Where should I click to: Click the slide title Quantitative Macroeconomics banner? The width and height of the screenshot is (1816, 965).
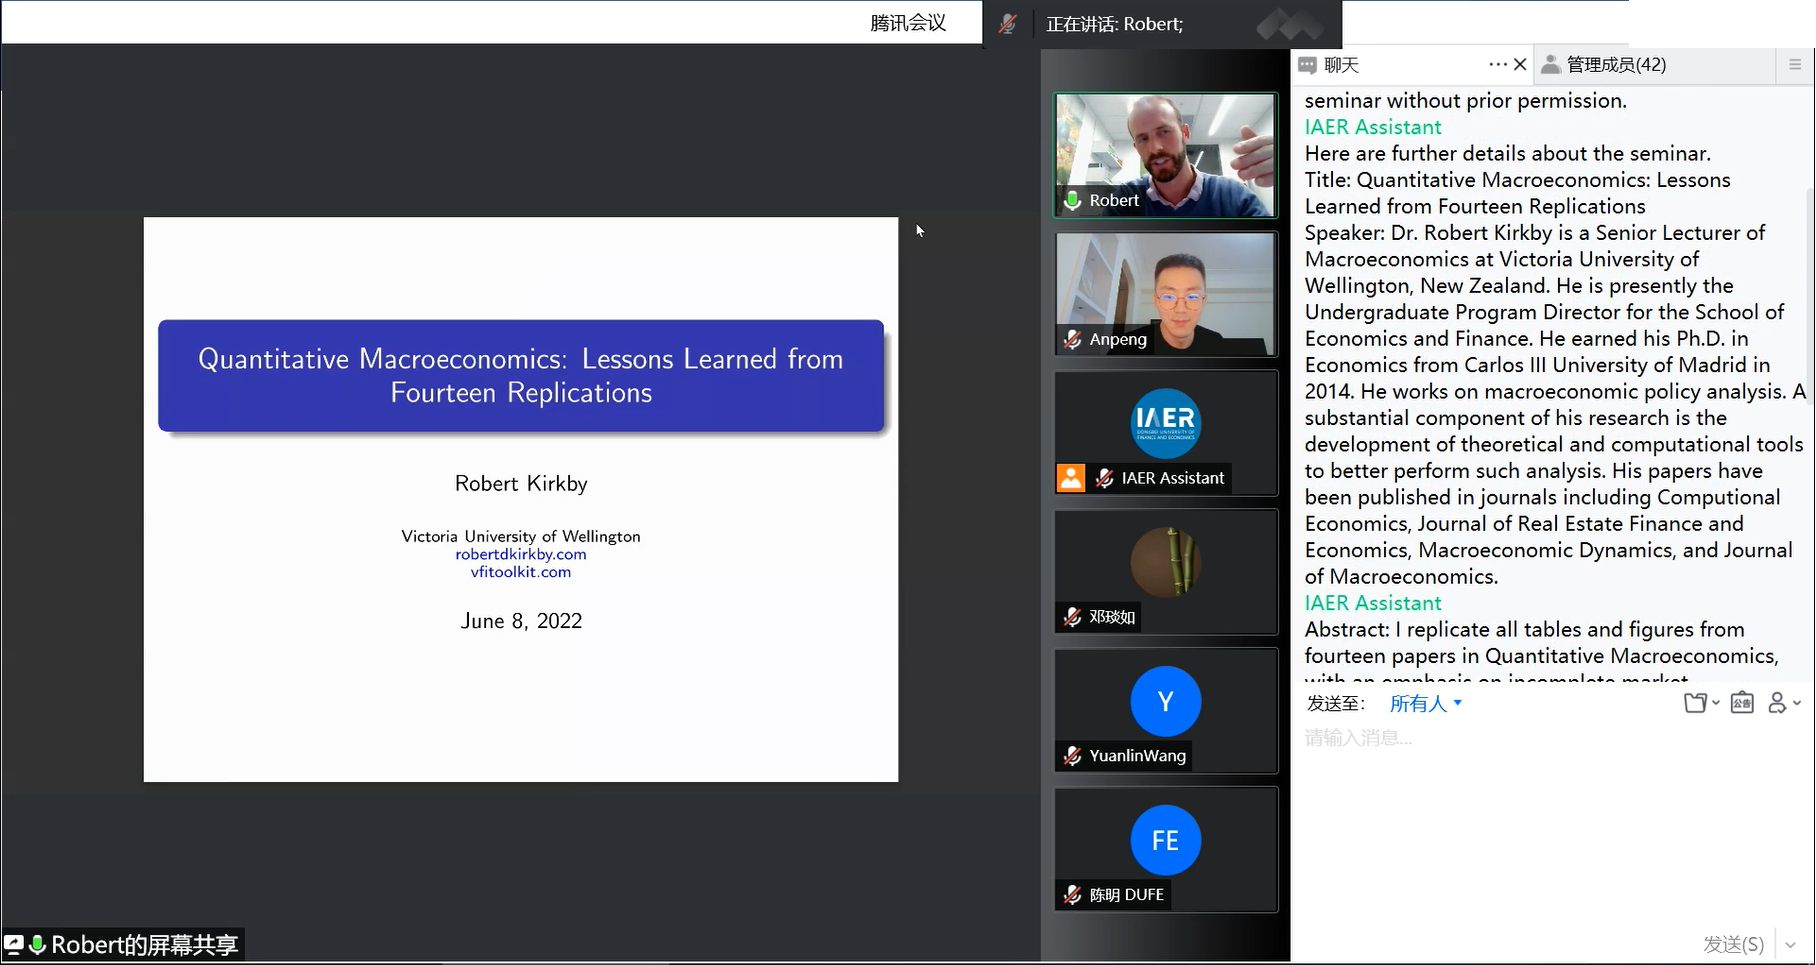point(521,376)
